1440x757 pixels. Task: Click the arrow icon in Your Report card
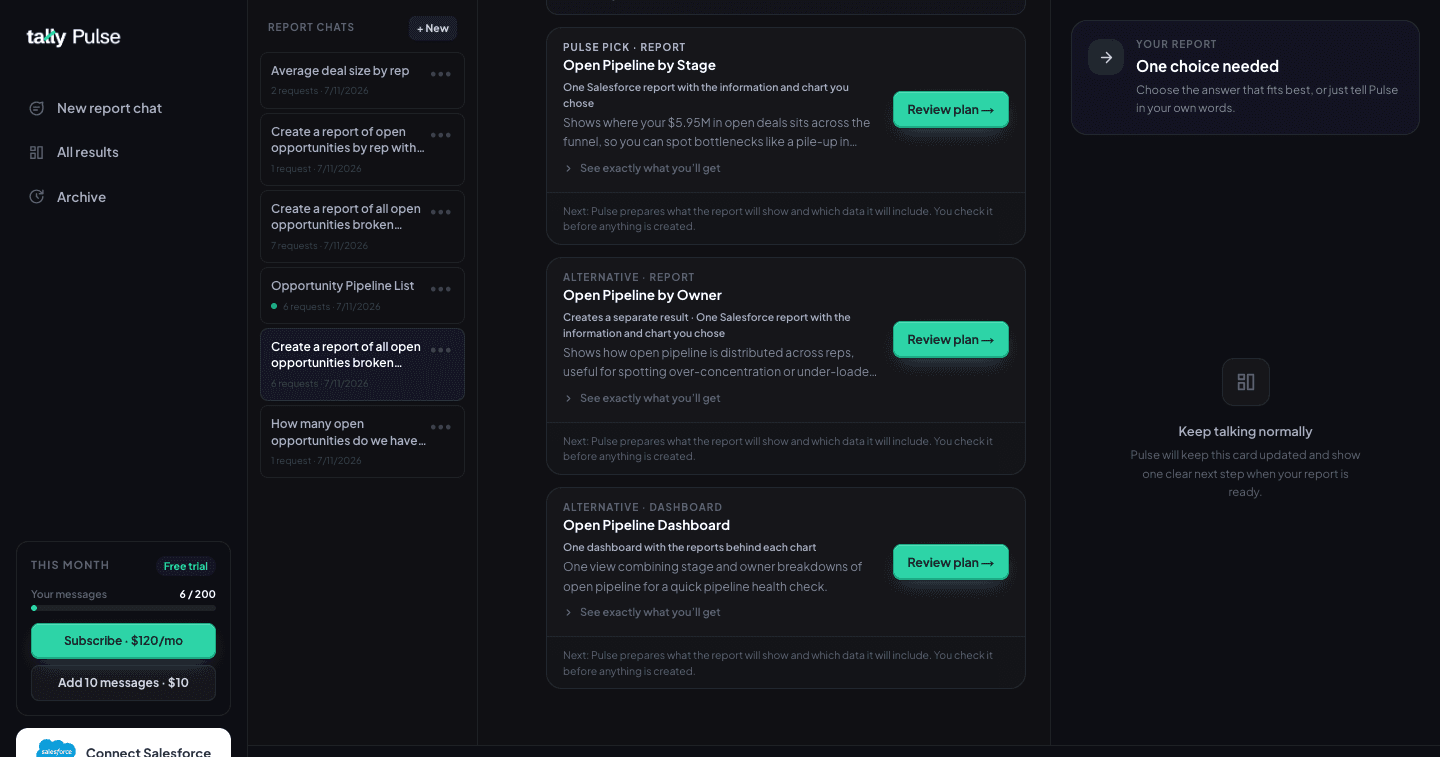(1106, 57)
